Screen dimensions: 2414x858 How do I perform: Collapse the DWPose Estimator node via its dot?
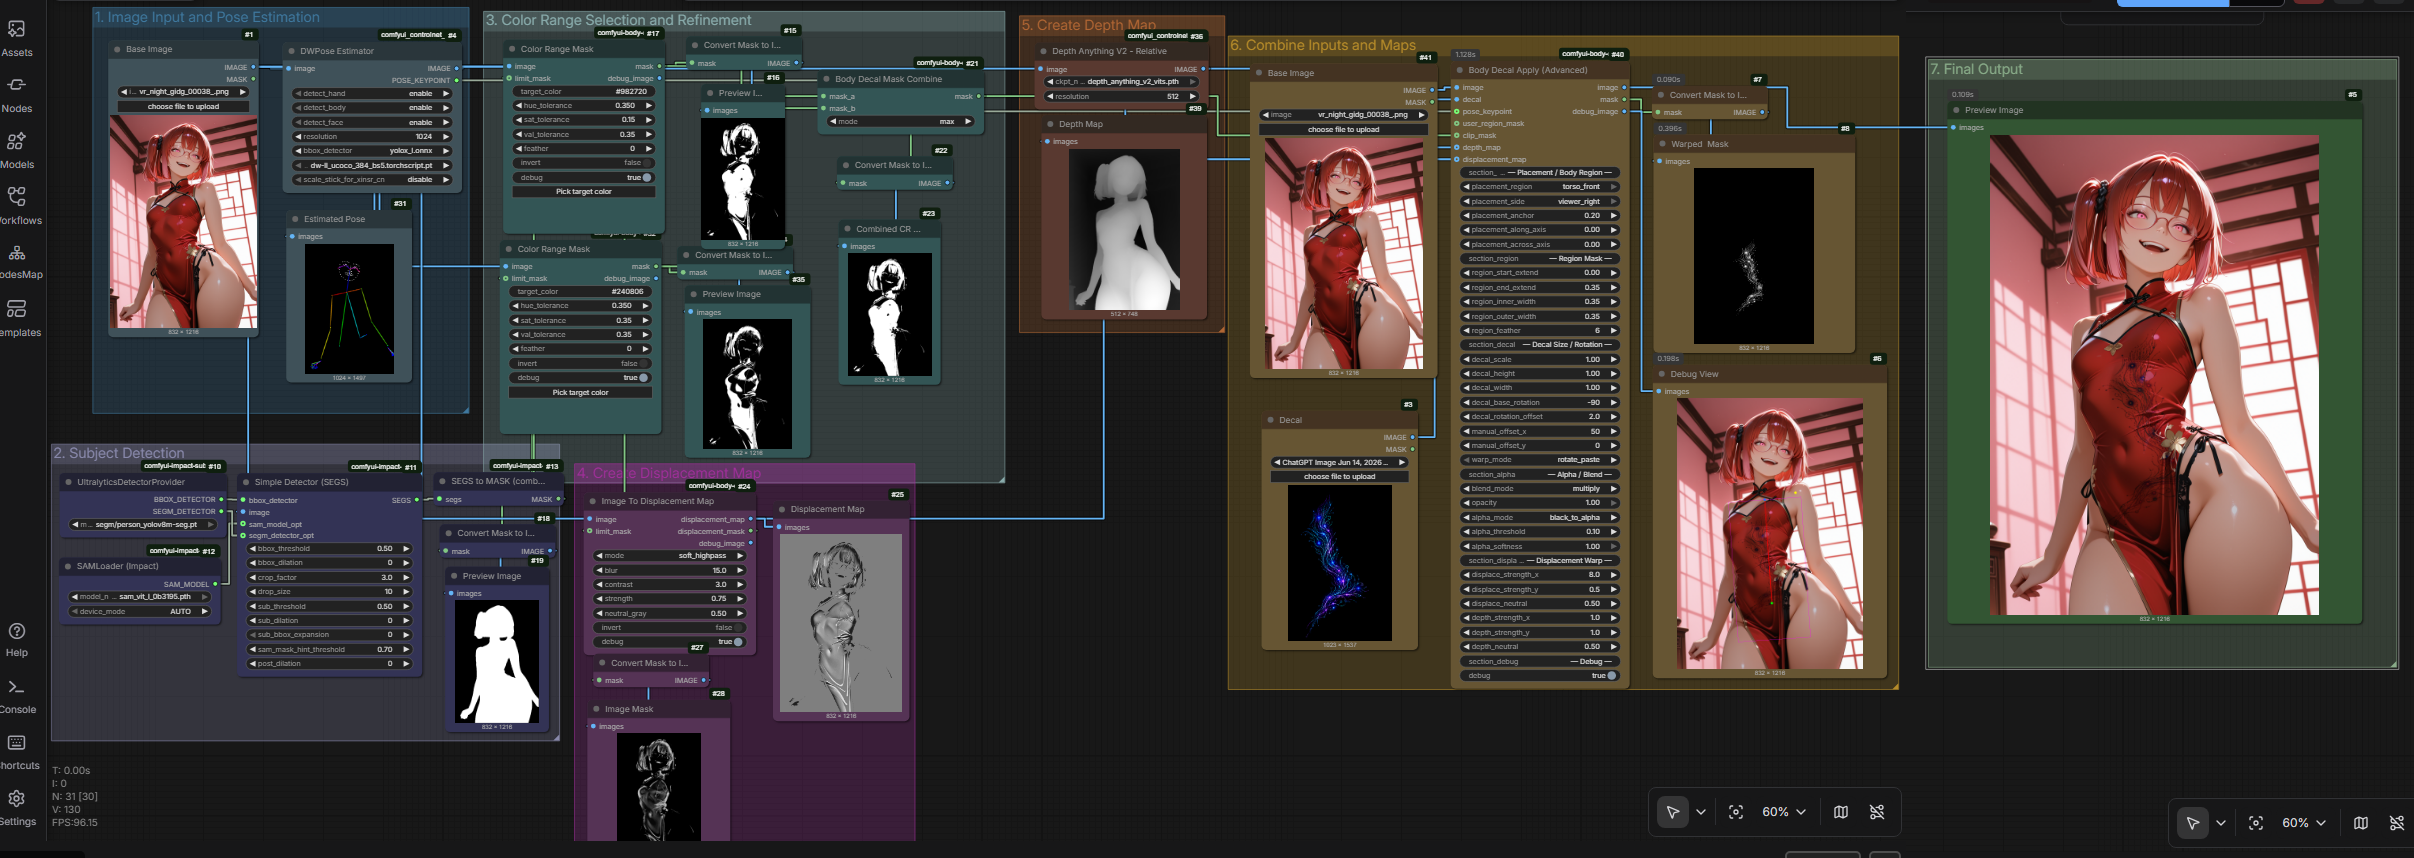[291, 51]
